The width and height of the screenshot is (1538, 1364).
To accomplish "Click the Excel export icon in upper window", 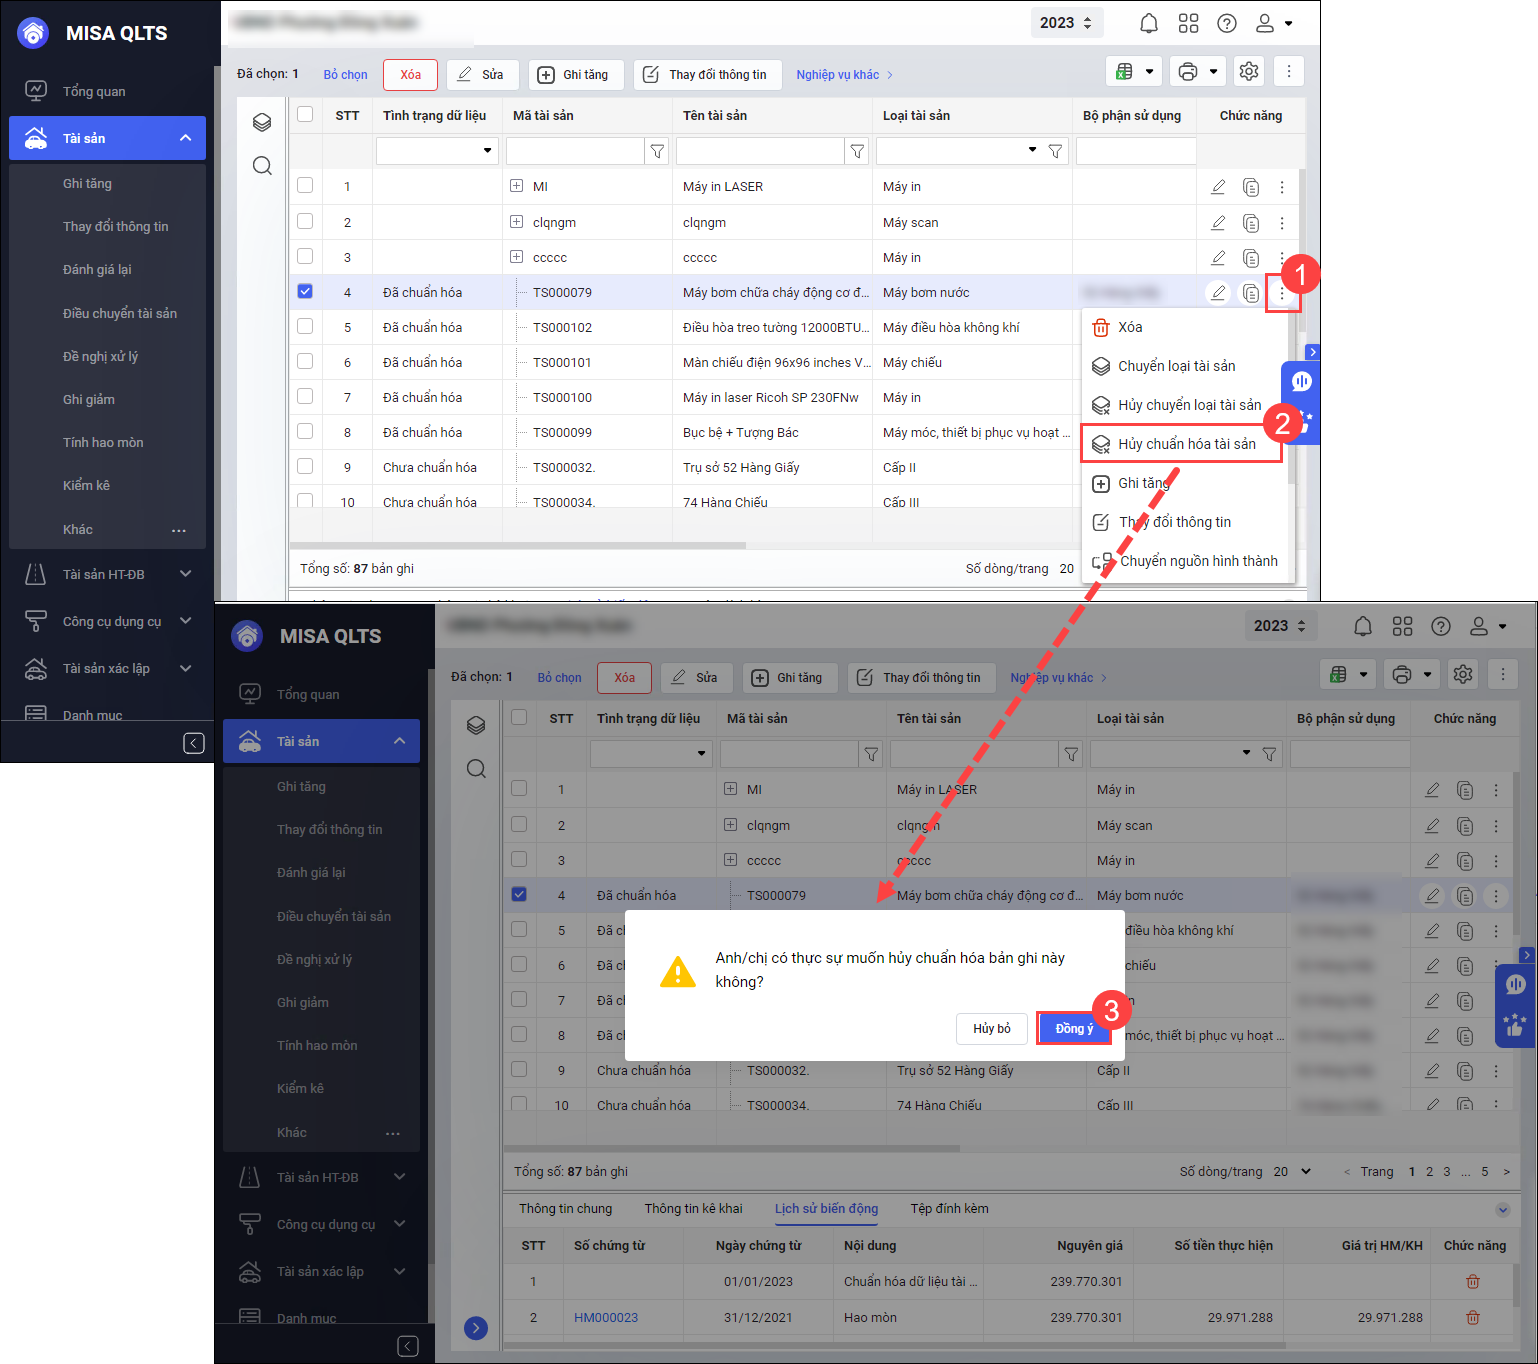I will click(1125, 71).
